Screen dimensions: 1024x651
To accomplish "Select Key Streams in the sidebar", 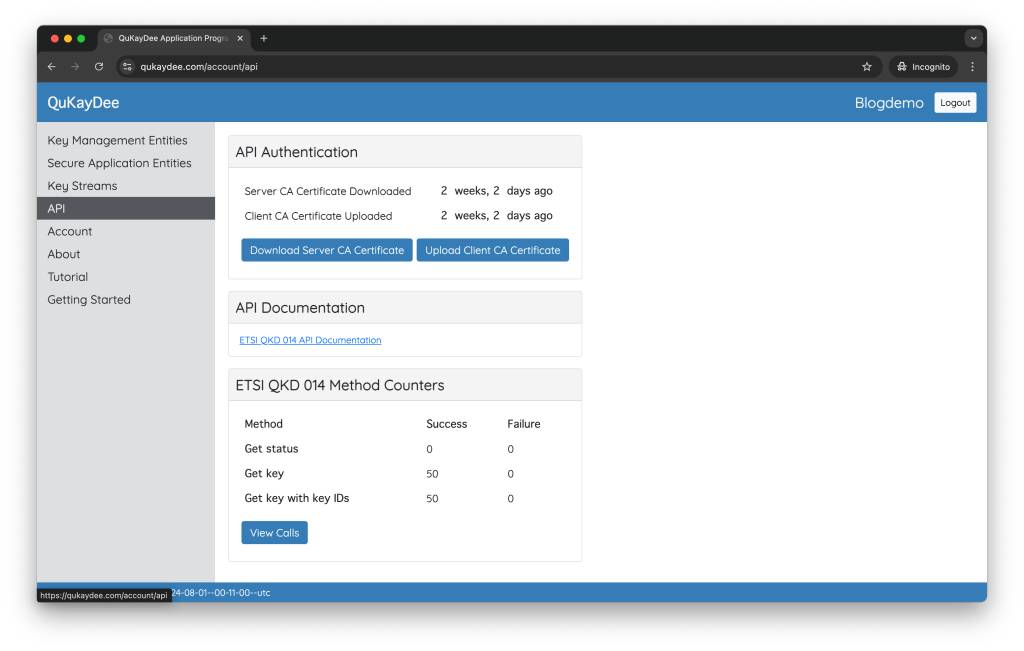I will 82,186.
